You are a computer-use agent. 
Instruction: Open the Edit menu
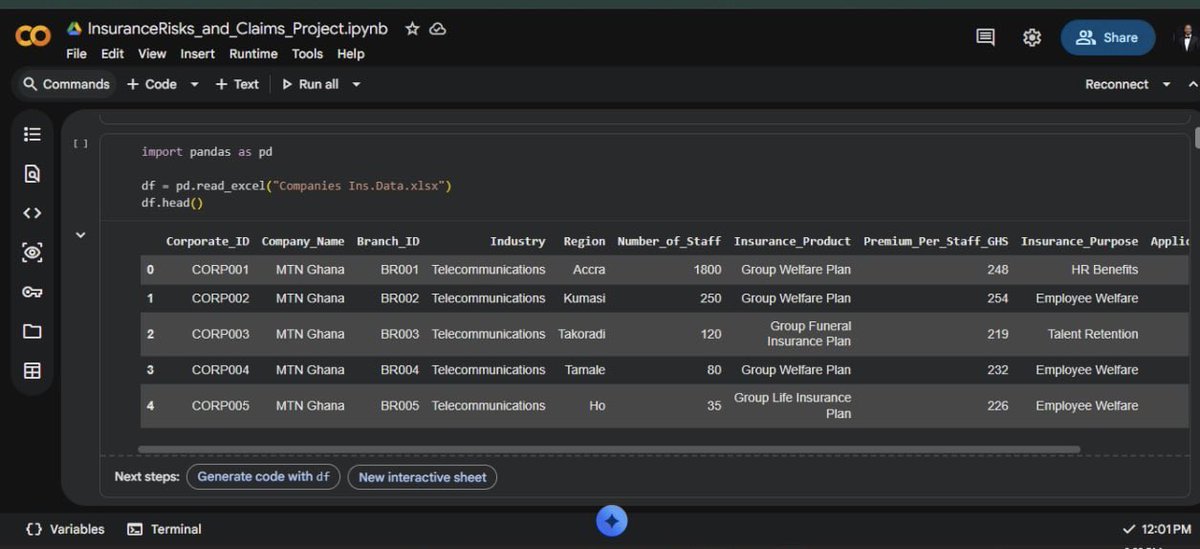tap(112, 54)
